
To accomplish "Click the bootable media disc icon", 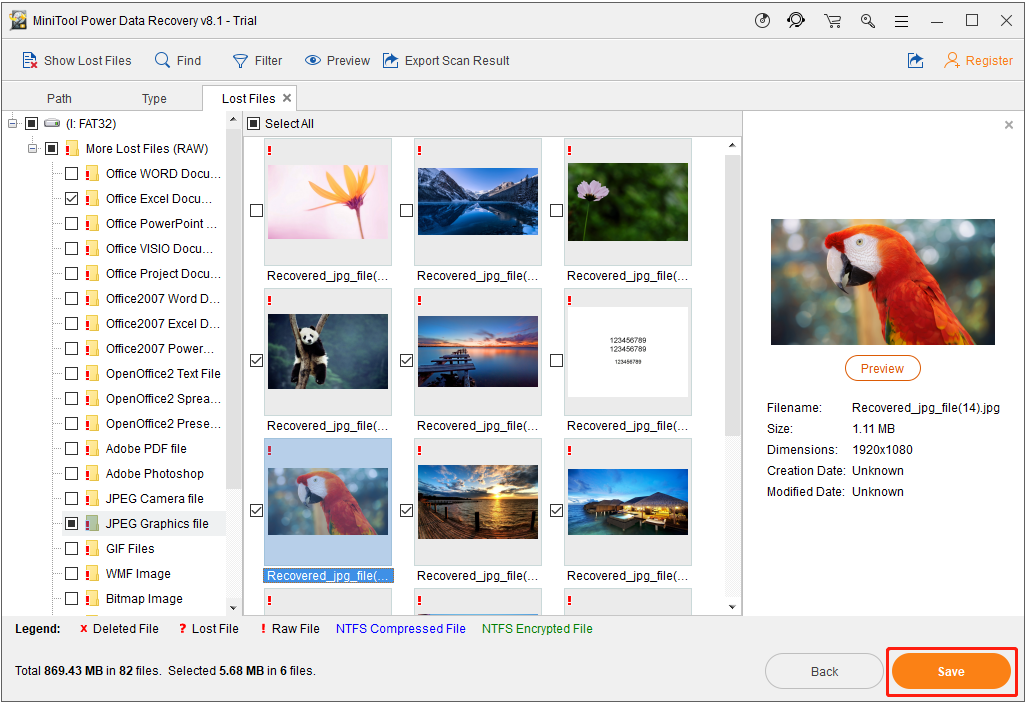I will coord(762,20).
